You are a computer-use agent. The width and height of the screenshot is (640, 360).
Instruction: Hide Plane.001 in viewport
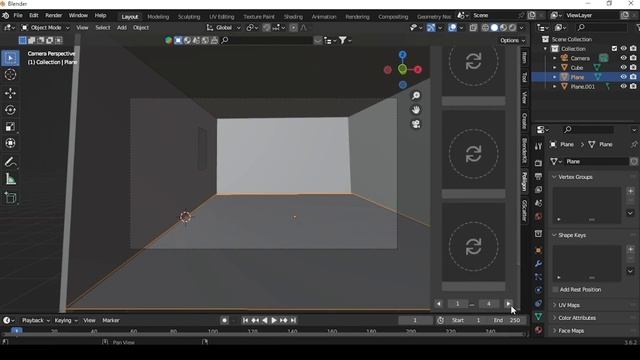[623, 86]
